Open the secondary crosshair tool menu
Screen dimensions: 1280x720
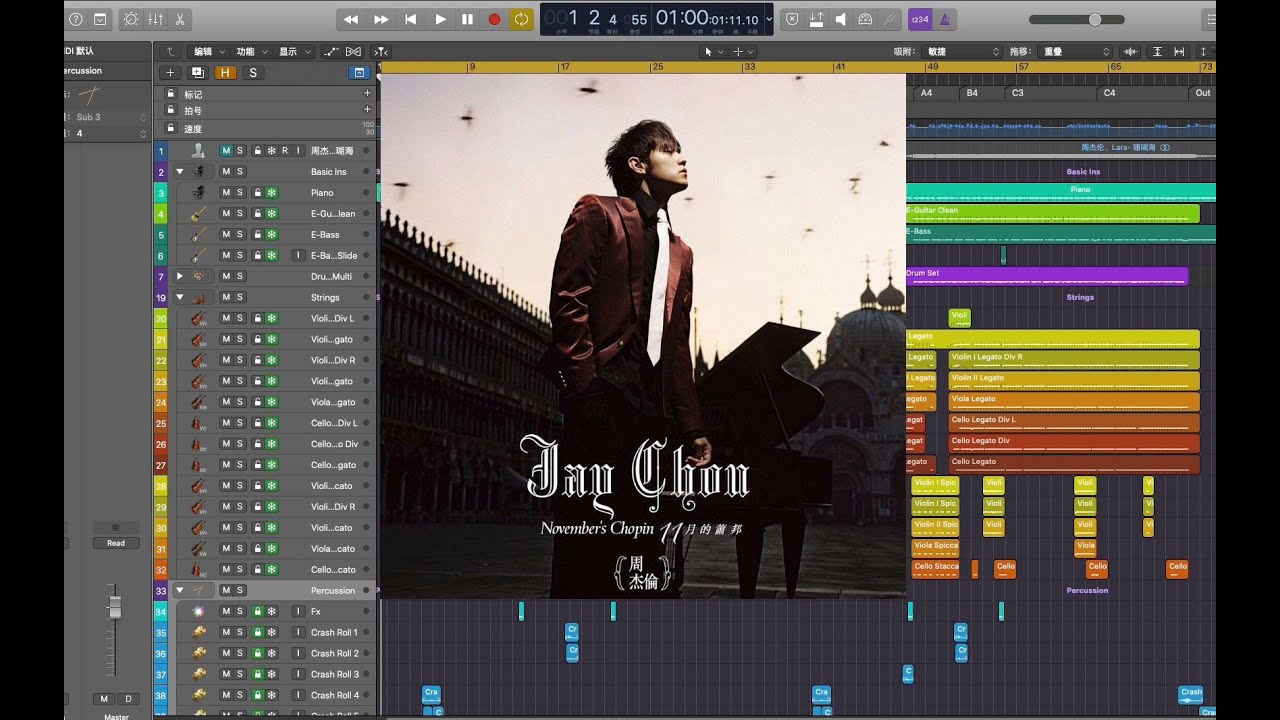pyautogui.click(x=744, y=51)
